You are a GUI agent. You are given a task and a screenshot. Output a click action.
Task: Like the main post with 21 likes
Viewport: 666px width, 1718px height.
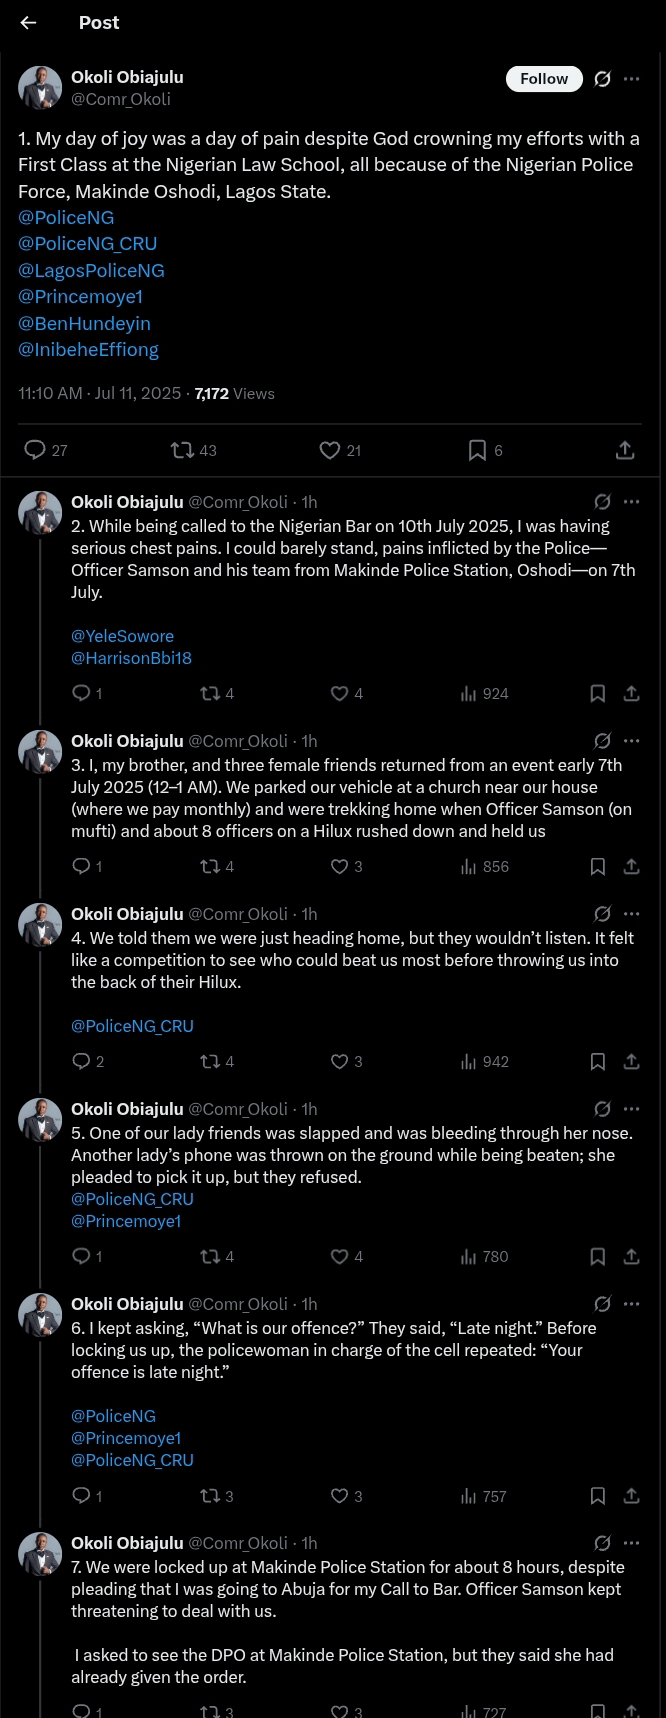tap(330, 450)
